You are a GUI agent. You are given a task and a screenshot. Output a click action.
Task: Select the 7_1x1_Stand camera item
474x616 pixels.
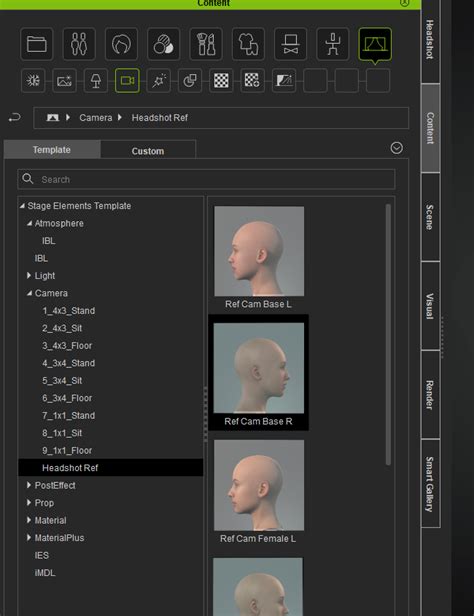point(69,415)
